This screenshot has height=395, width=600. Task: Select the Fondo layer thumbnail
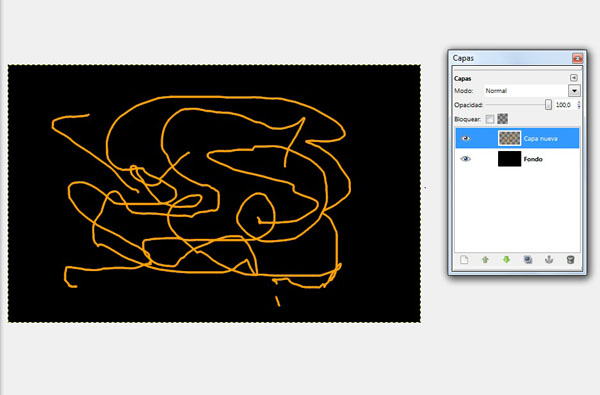pyautogui.click(x=509, y=159)
